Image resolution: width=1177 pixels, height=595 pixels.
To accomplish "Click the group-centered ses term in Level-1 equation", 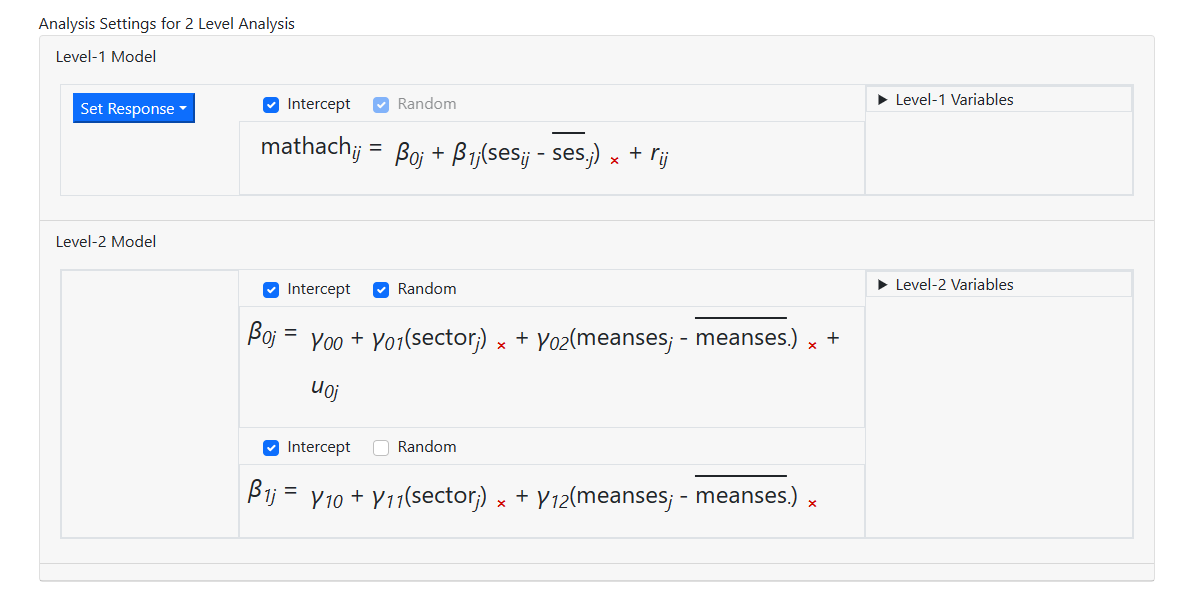I will click(x=527, y=154).
